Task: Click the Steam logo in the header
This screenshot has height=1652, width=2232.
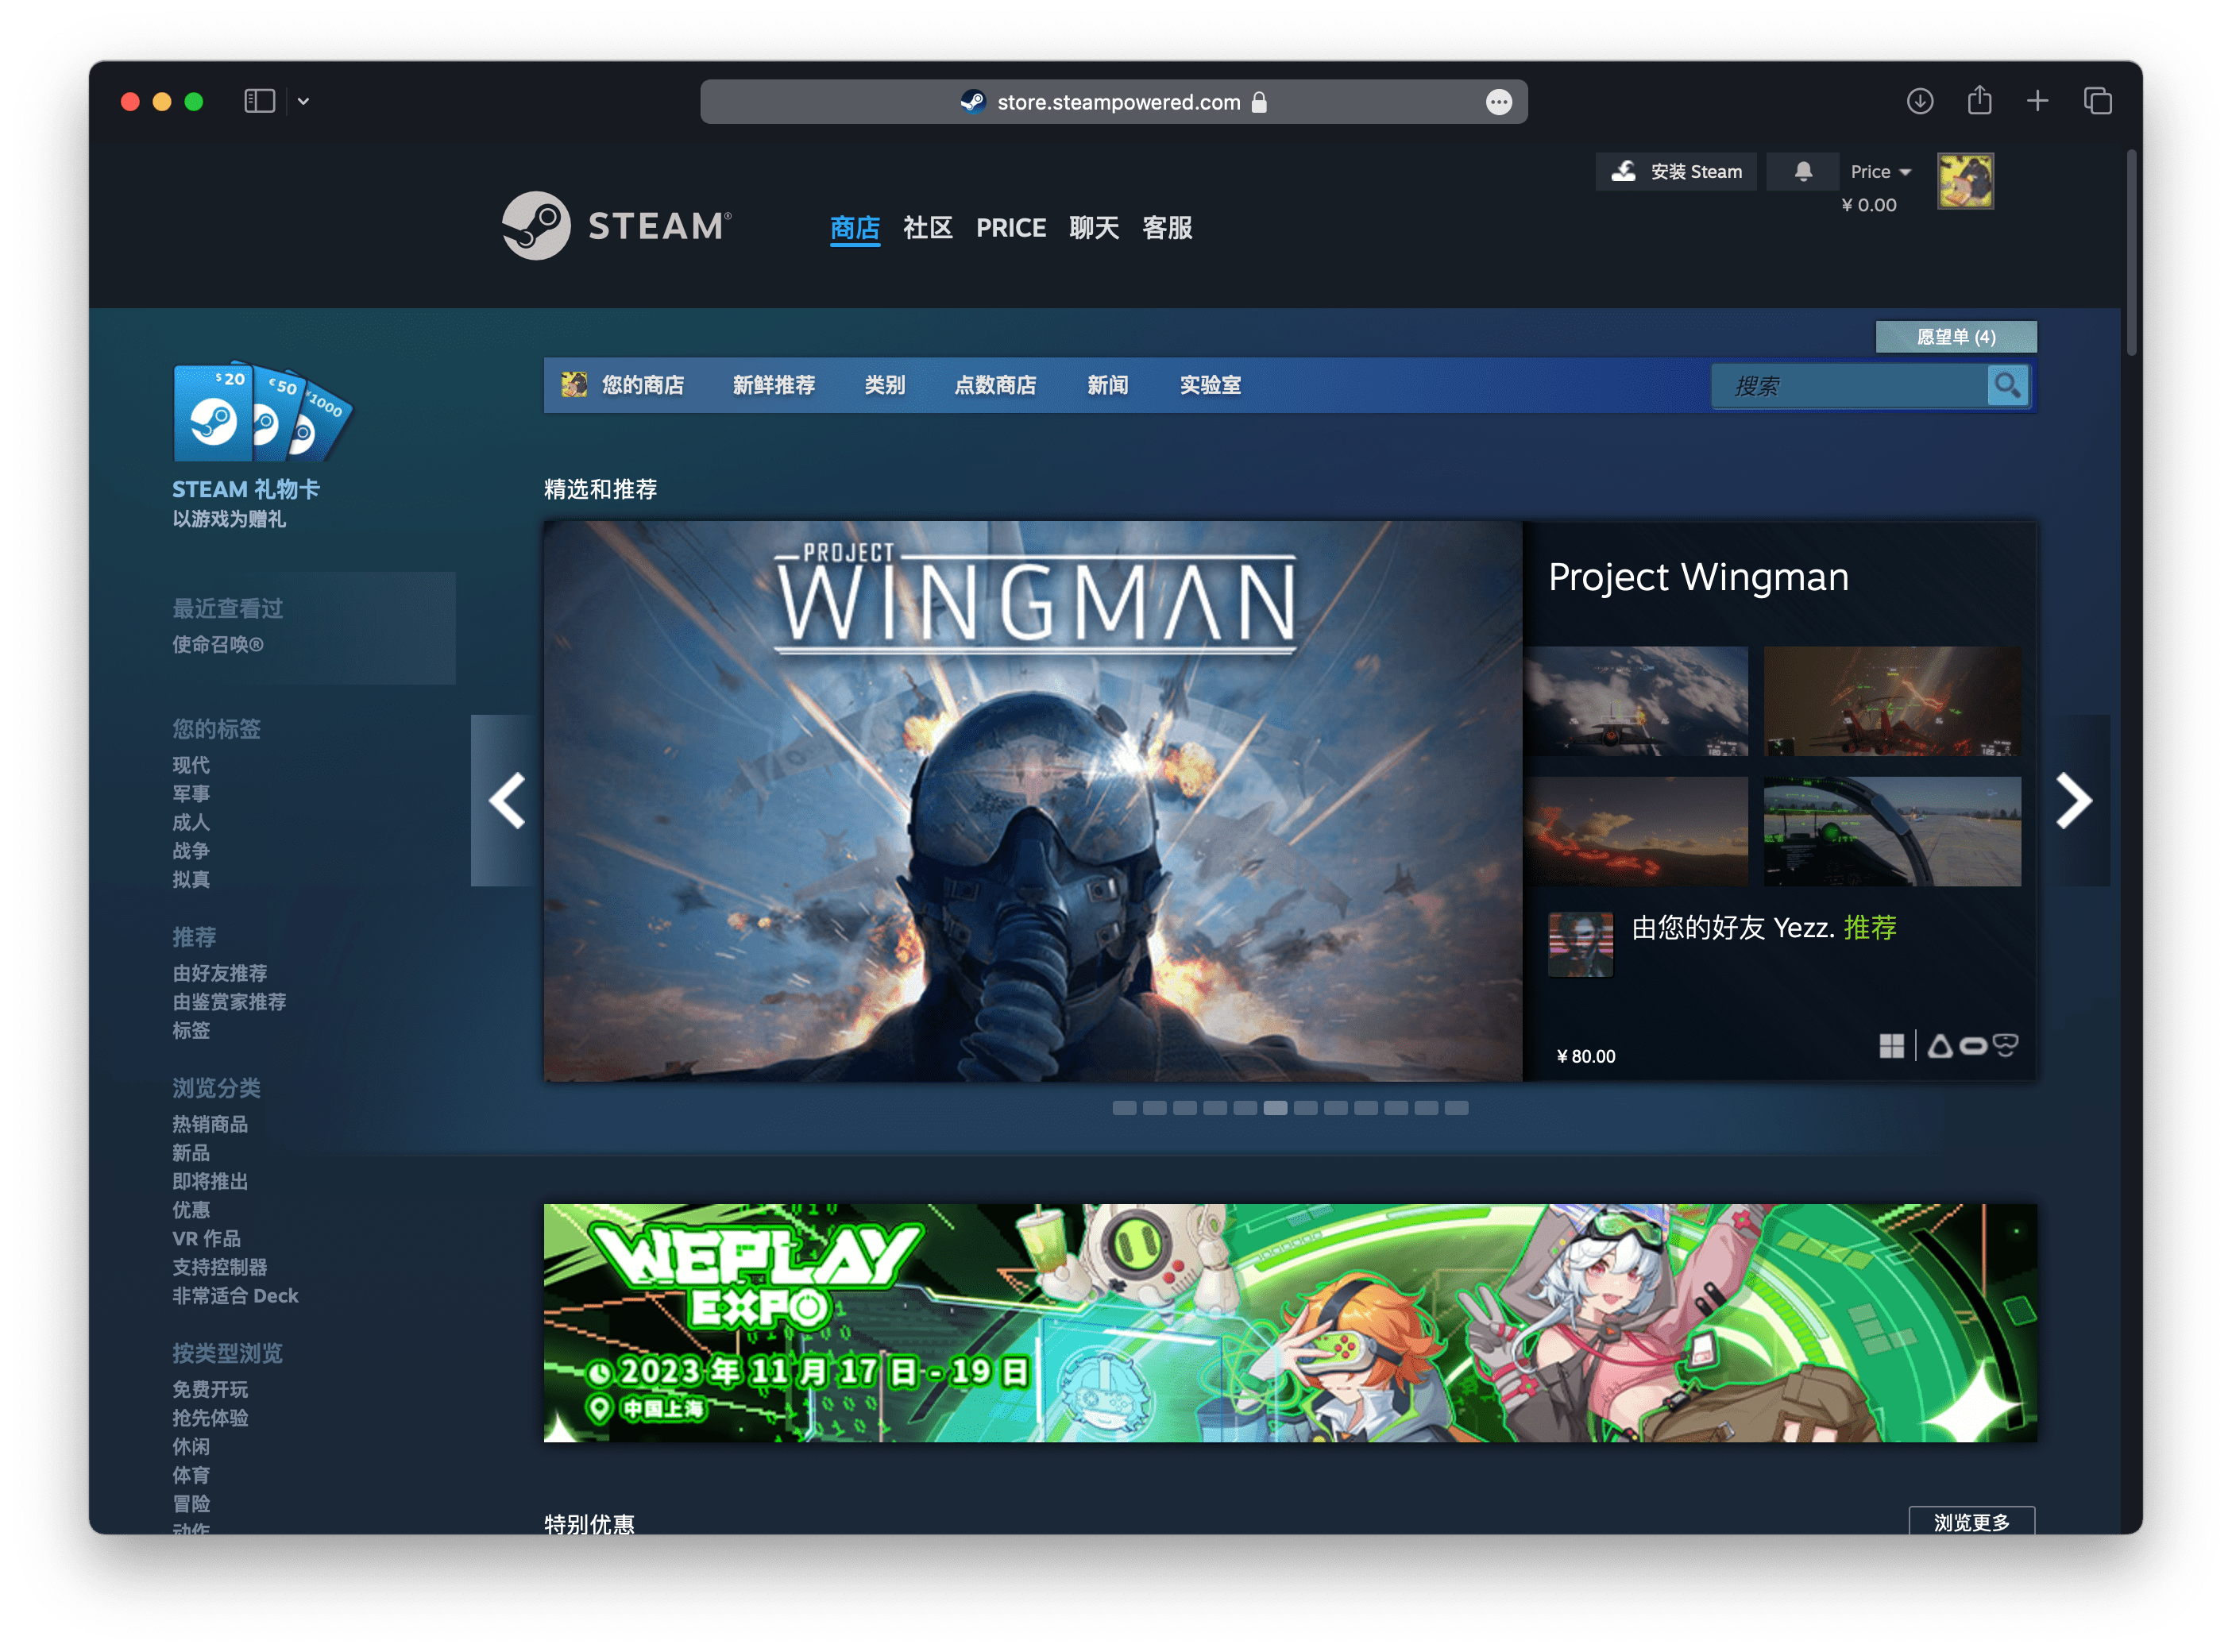Action: (617, 226)
